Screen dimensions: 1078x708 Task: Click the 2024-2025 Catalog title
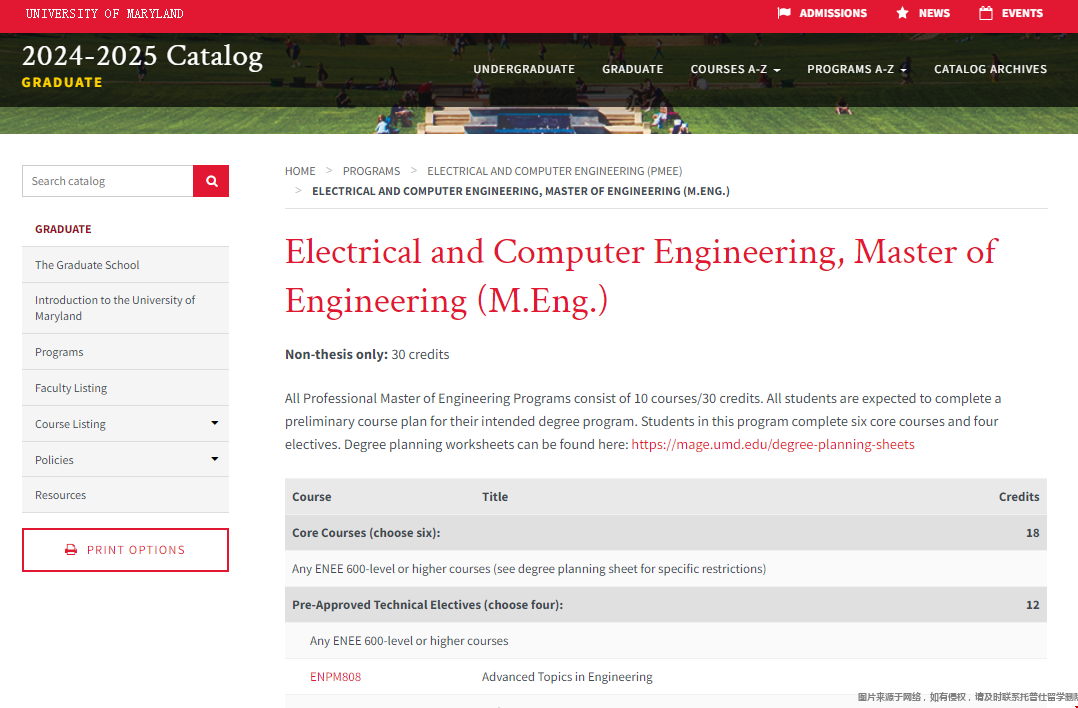coord(142,56)
